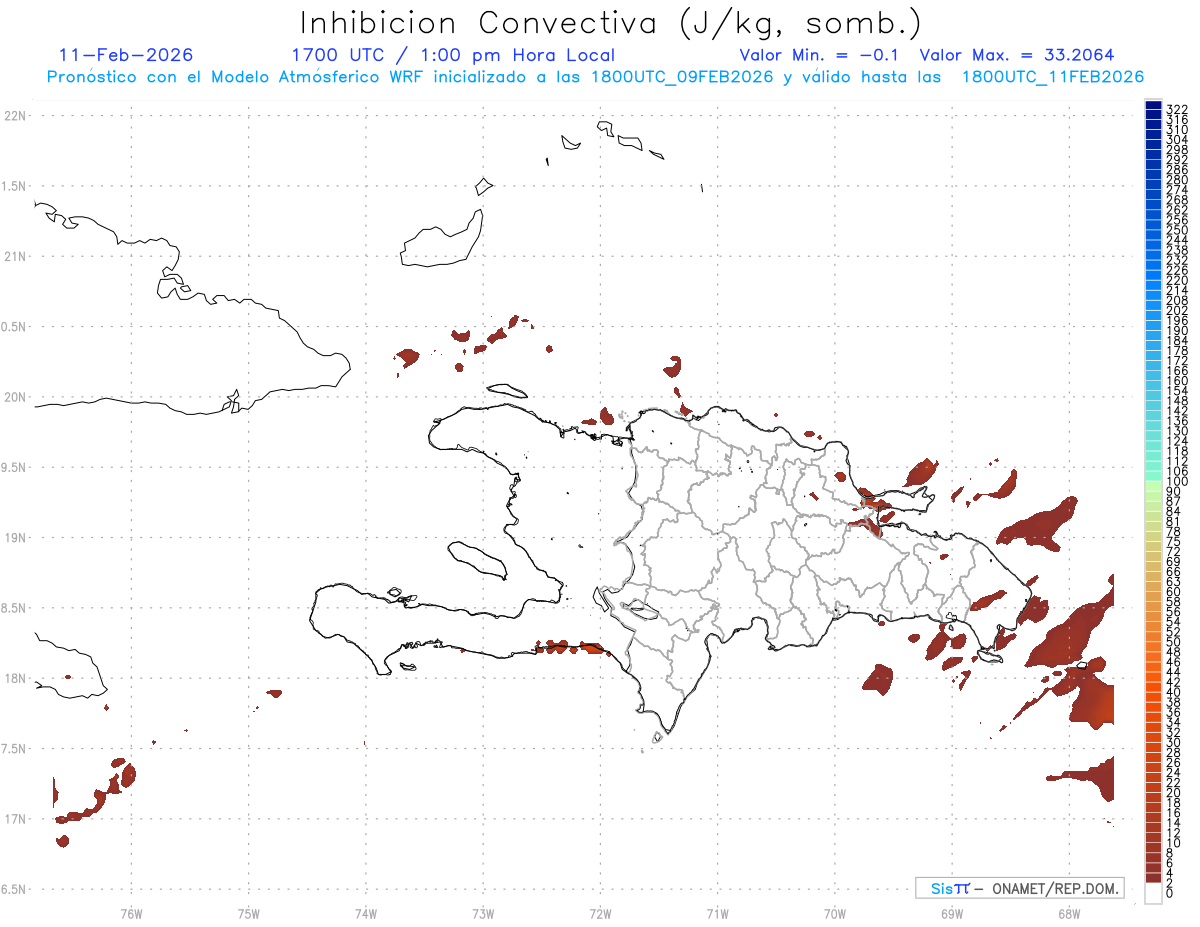Select the date "11-Feb-2026"

tap(126, 55)
